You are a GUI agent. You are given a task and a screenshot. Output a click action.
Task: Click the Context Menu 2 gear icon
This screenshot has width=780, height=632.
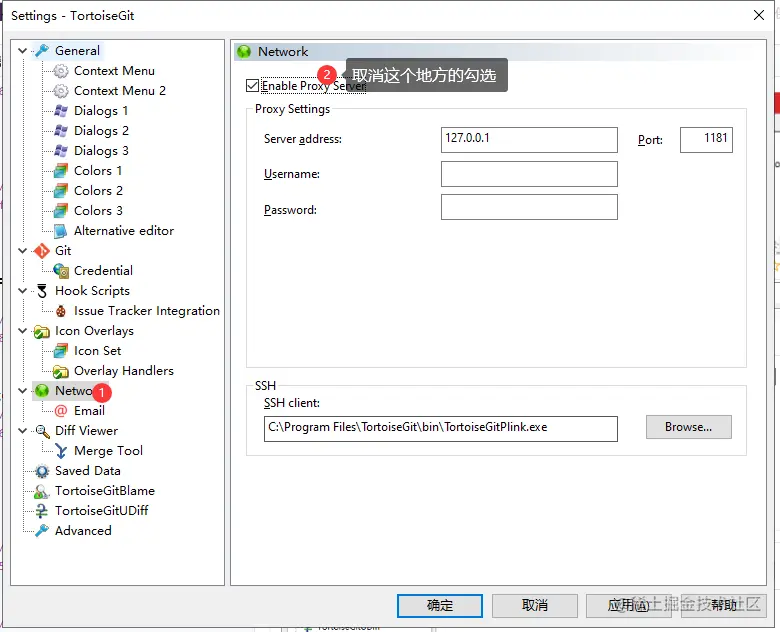[x=61, y=91]
